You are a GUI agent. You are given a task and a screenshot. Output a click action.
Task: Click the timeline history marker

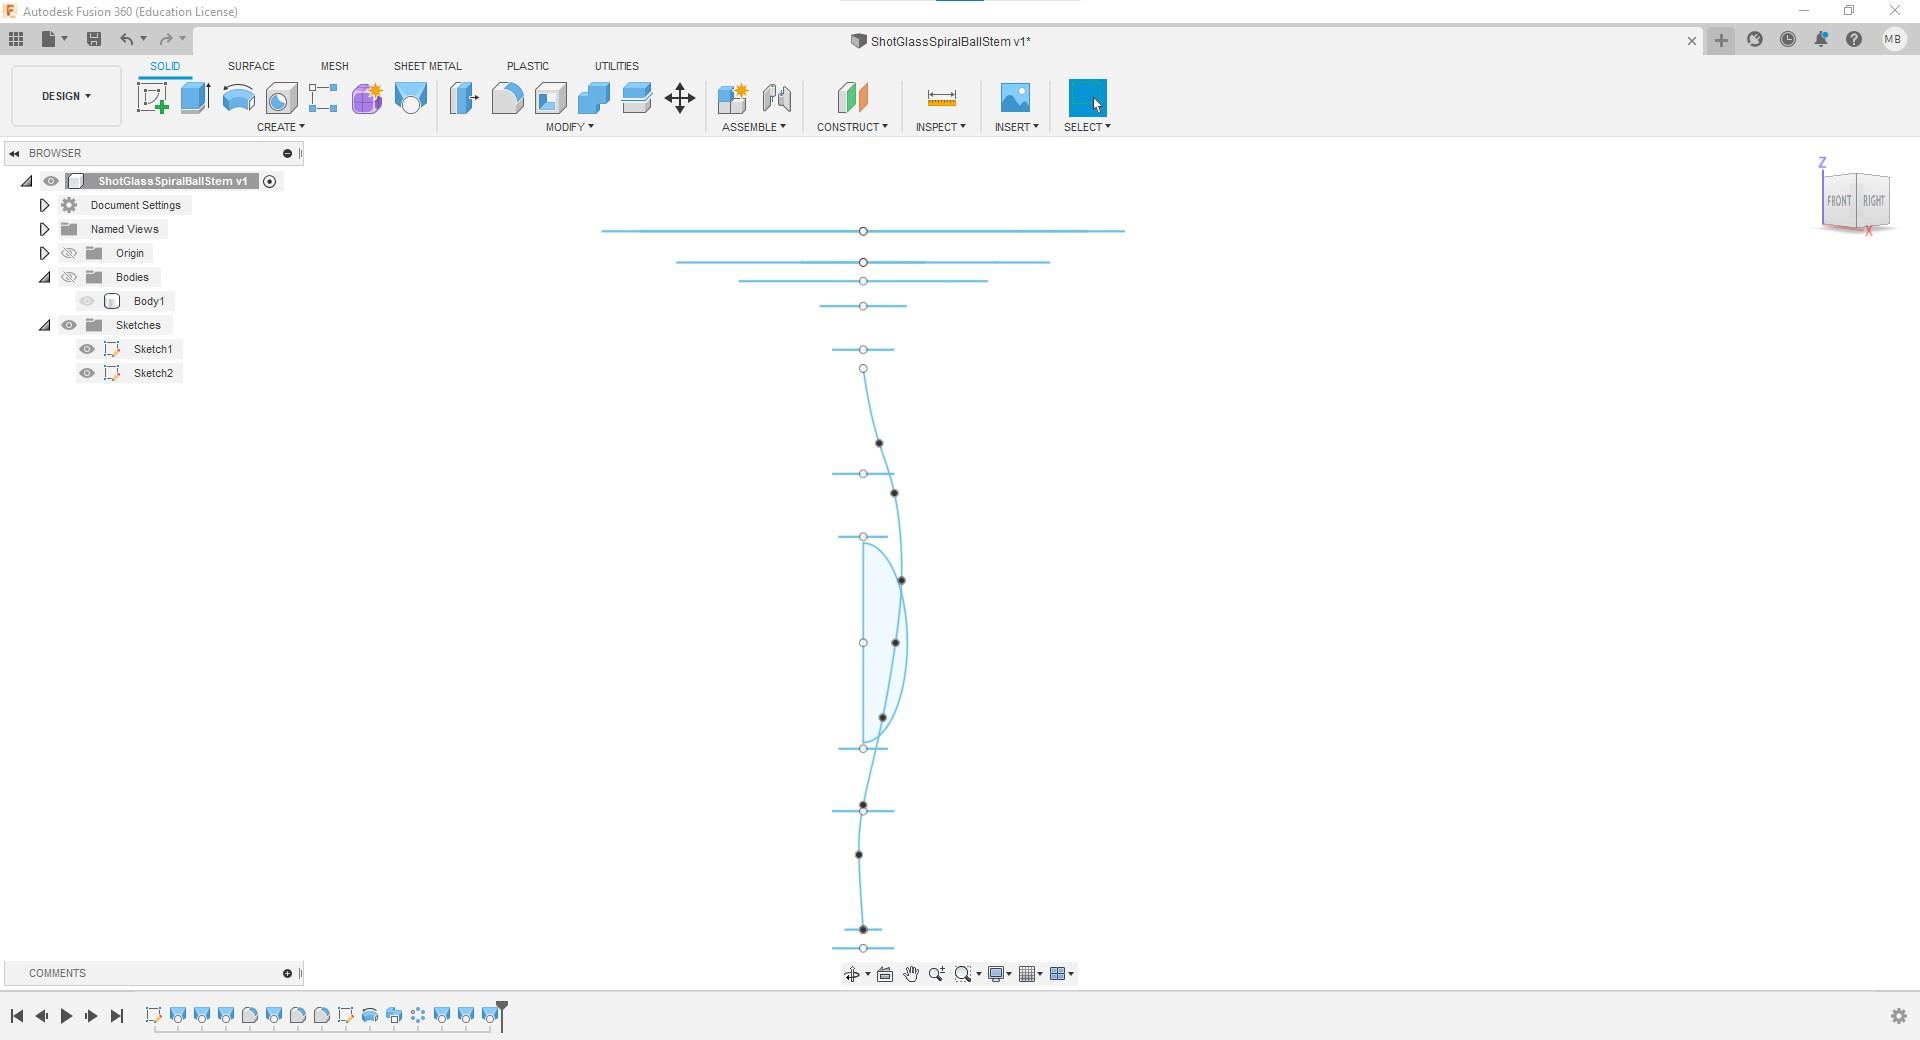[x=502, y=1014]
